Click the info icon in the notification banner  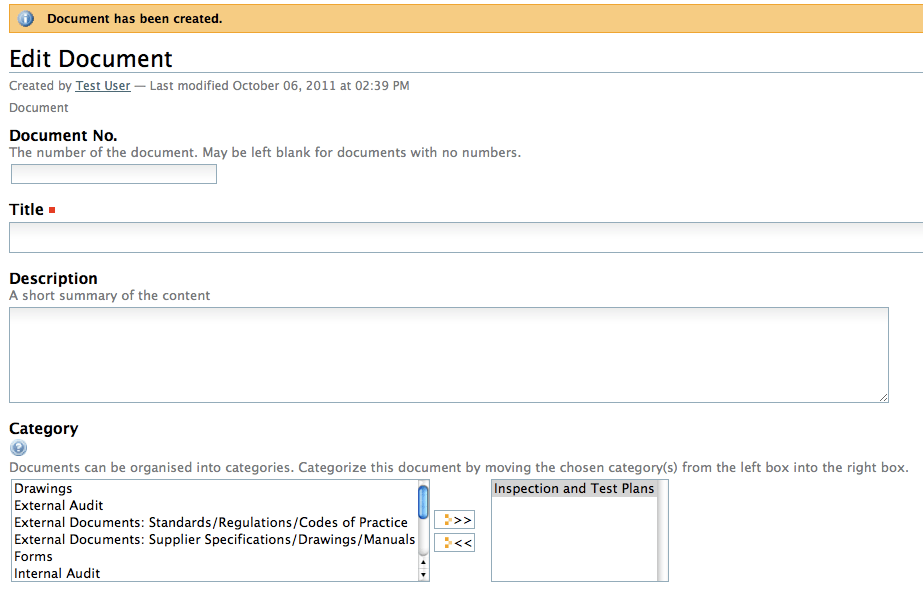pyautogui.click(x=25, y=19)
